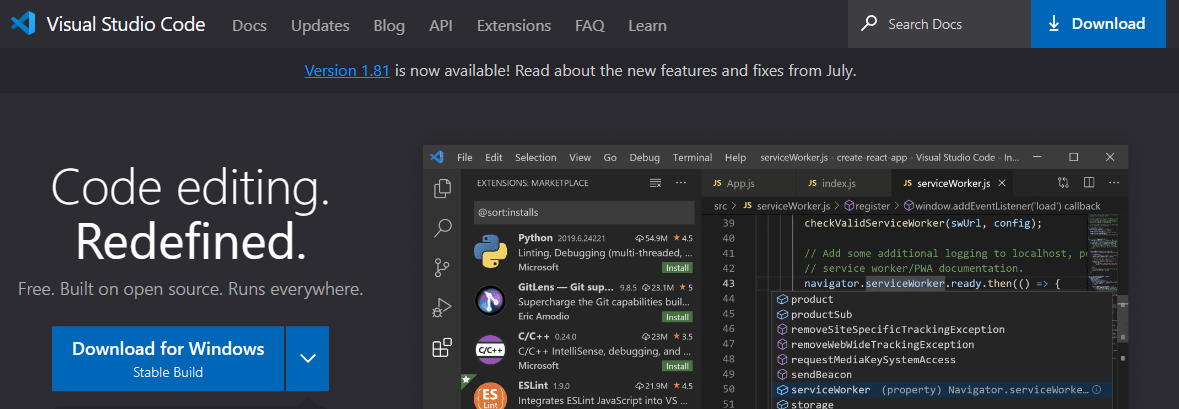Open Extensions icon in activity bar

click(x=442, y=347)
